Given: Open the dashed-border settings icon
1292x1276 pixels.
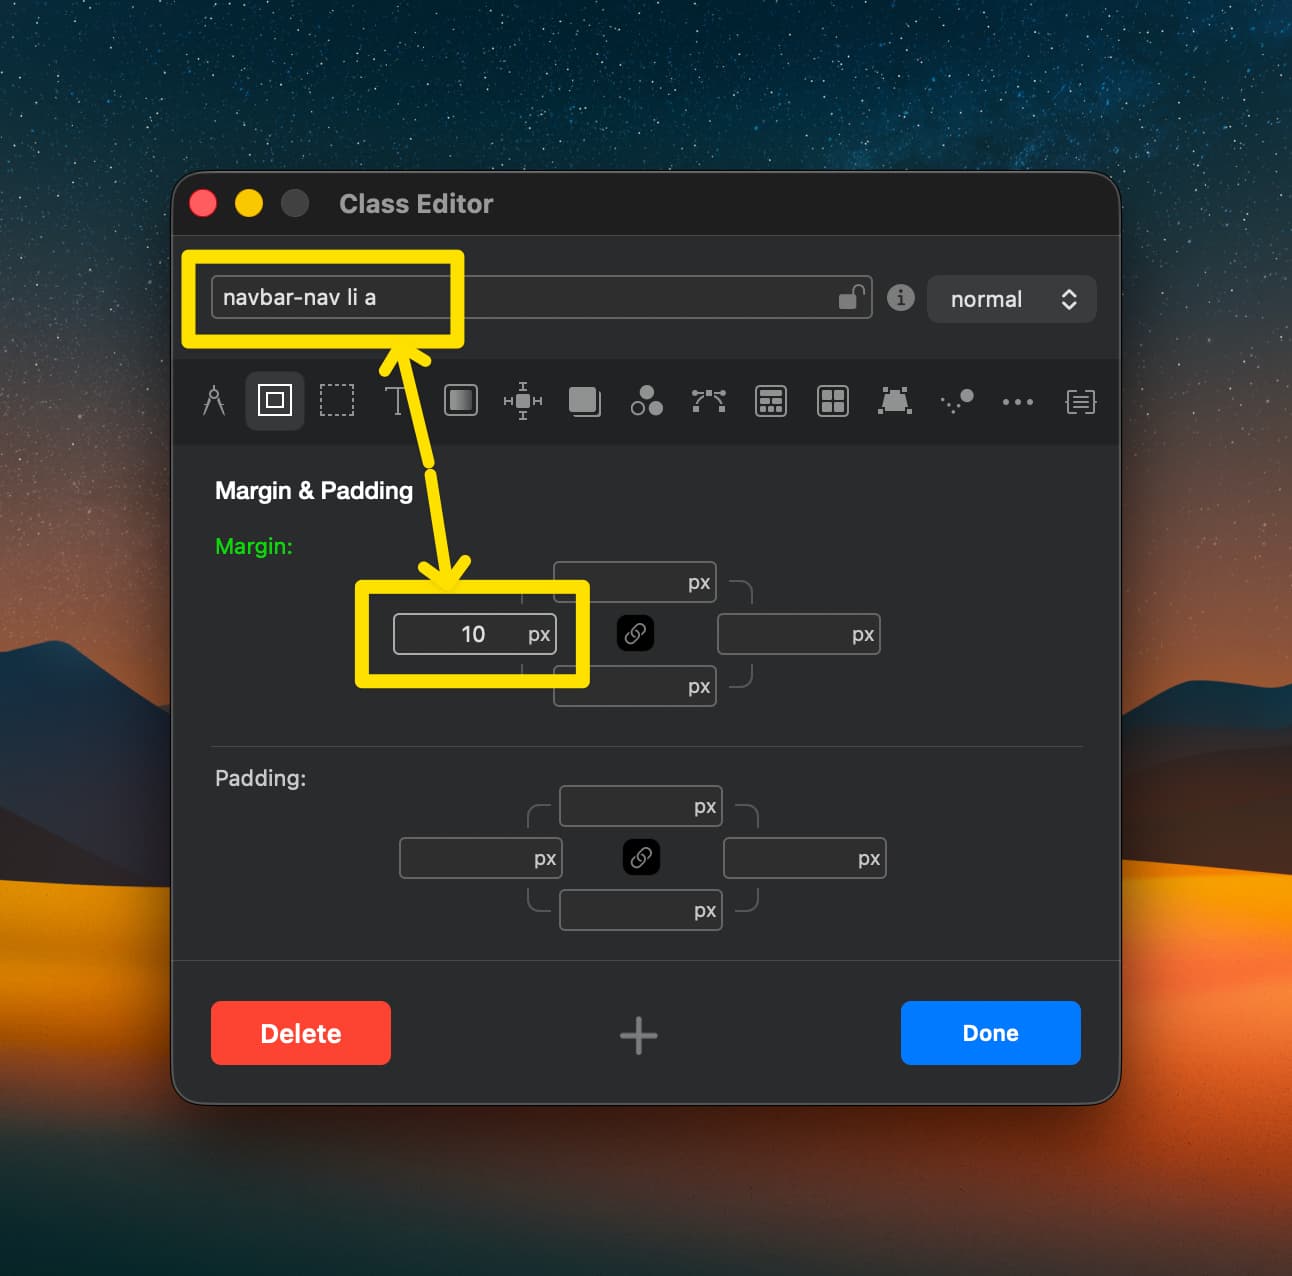Looking at the screenshot, I should point(336,401).
